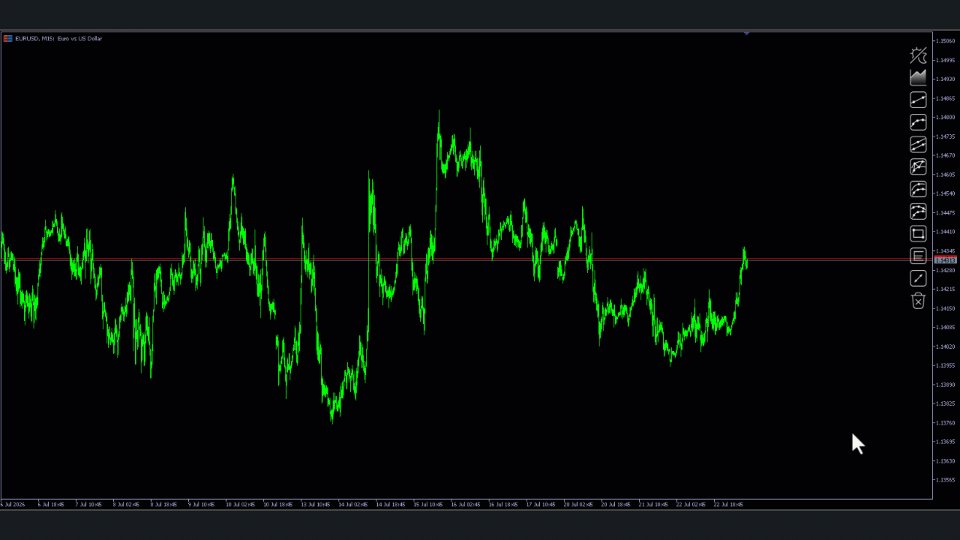
Task: Select the curved line drawing tool
Action: (x=918, y=122)
